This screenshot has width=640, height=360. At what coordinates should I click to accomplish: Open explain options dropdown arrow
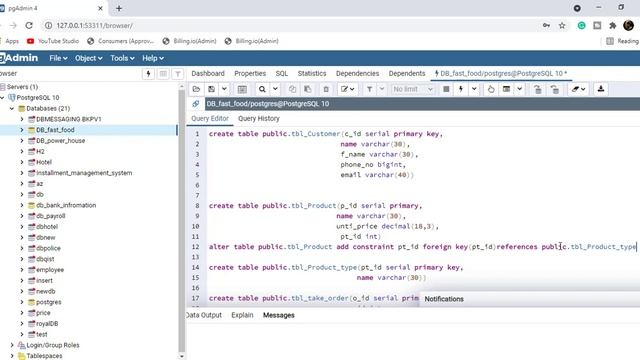pyautogui.click(x=520, y=89)
